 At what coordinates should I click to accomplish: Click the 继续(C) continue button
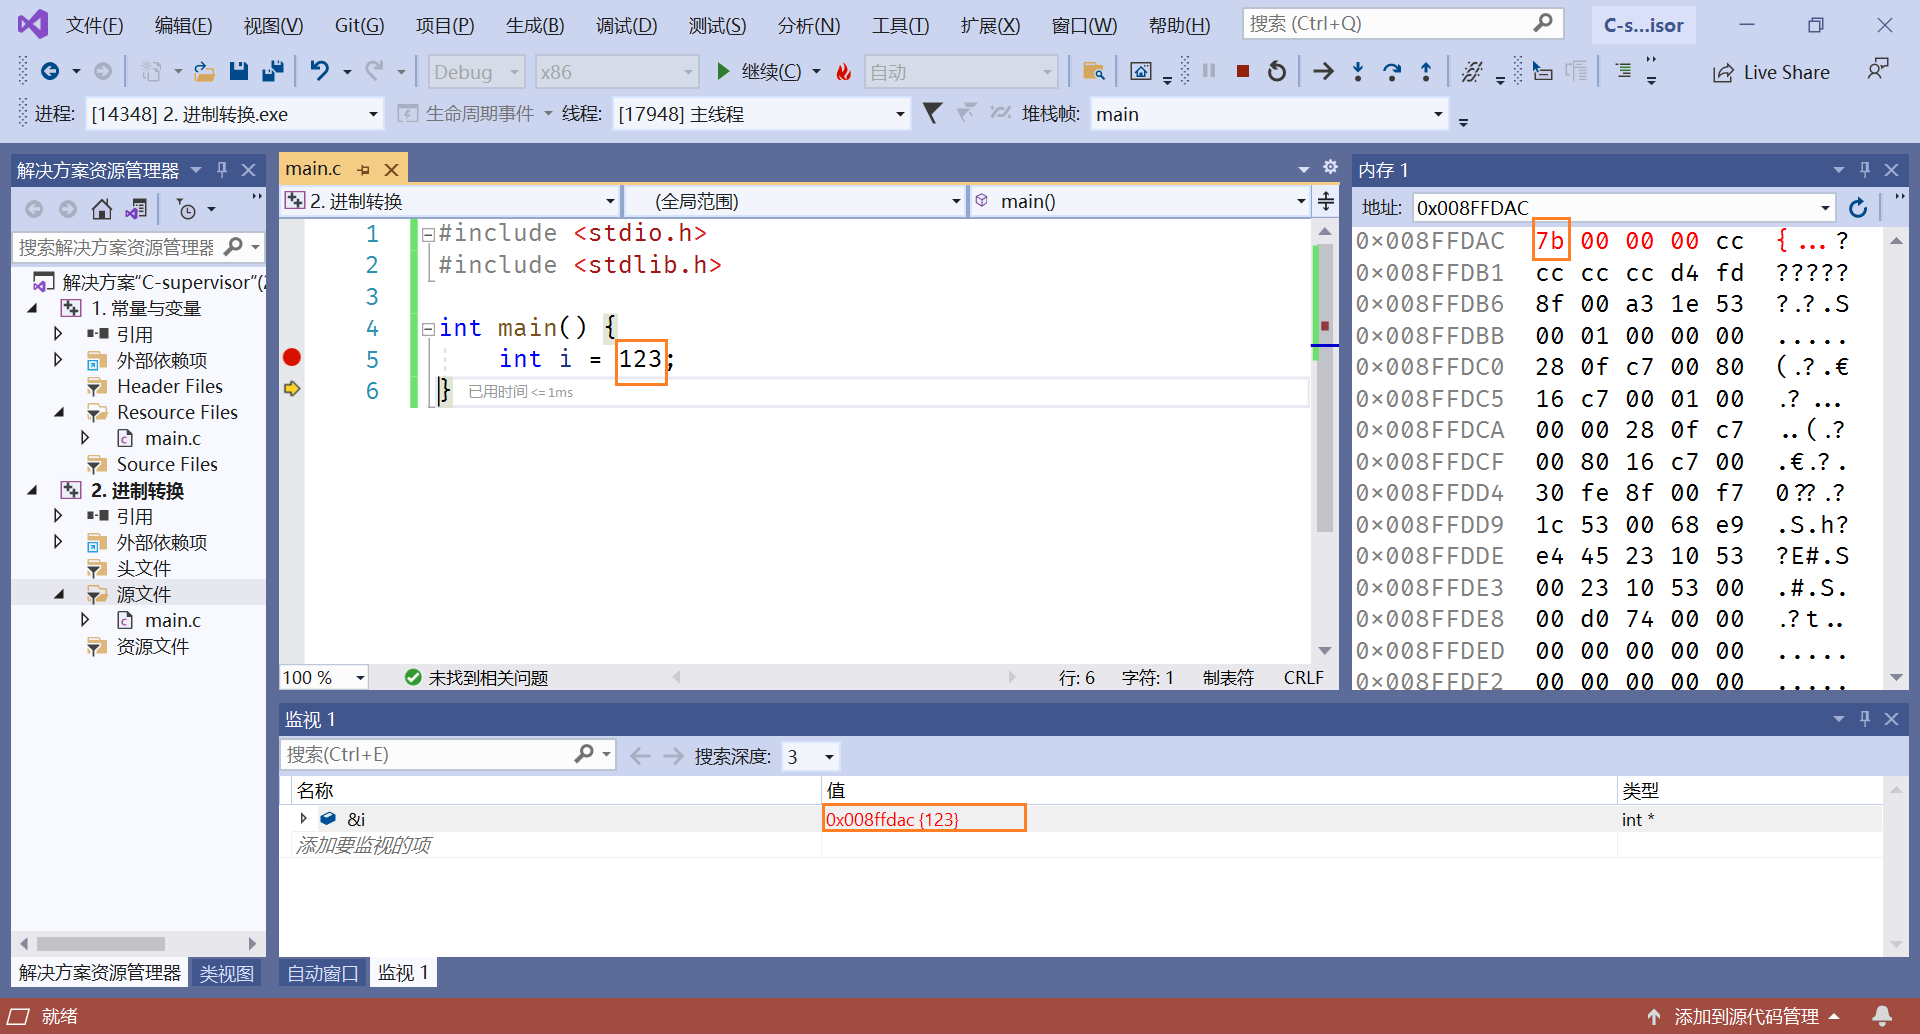759,71
